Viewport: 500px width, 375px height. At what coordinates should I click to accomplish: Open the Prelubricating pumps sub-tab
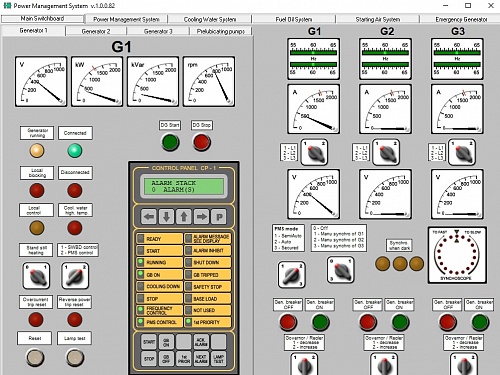click(x=220, y=31)
